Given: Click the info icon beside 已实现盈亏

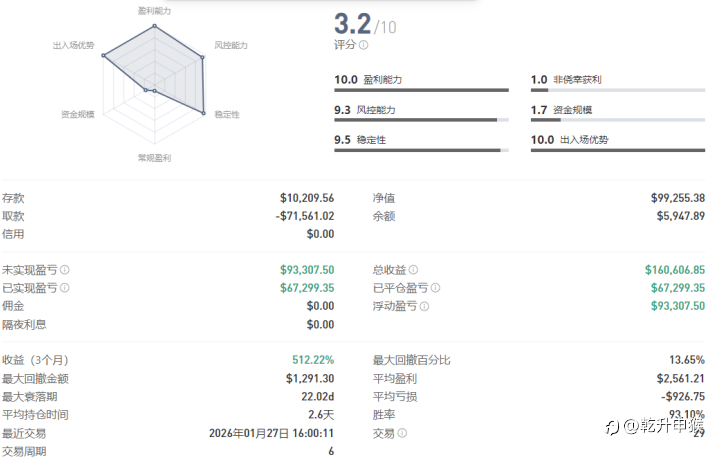Looking at the screenshot, I should point(65,288).
